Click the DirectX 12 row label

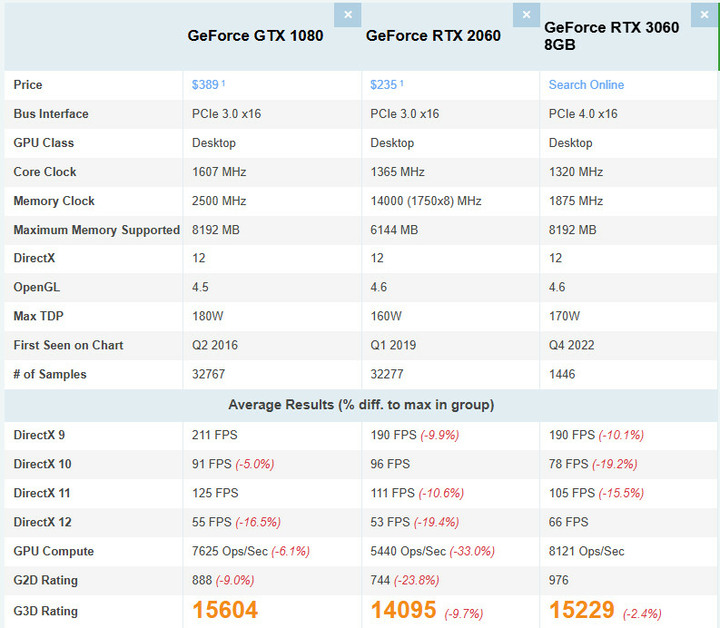click(43, 522)
